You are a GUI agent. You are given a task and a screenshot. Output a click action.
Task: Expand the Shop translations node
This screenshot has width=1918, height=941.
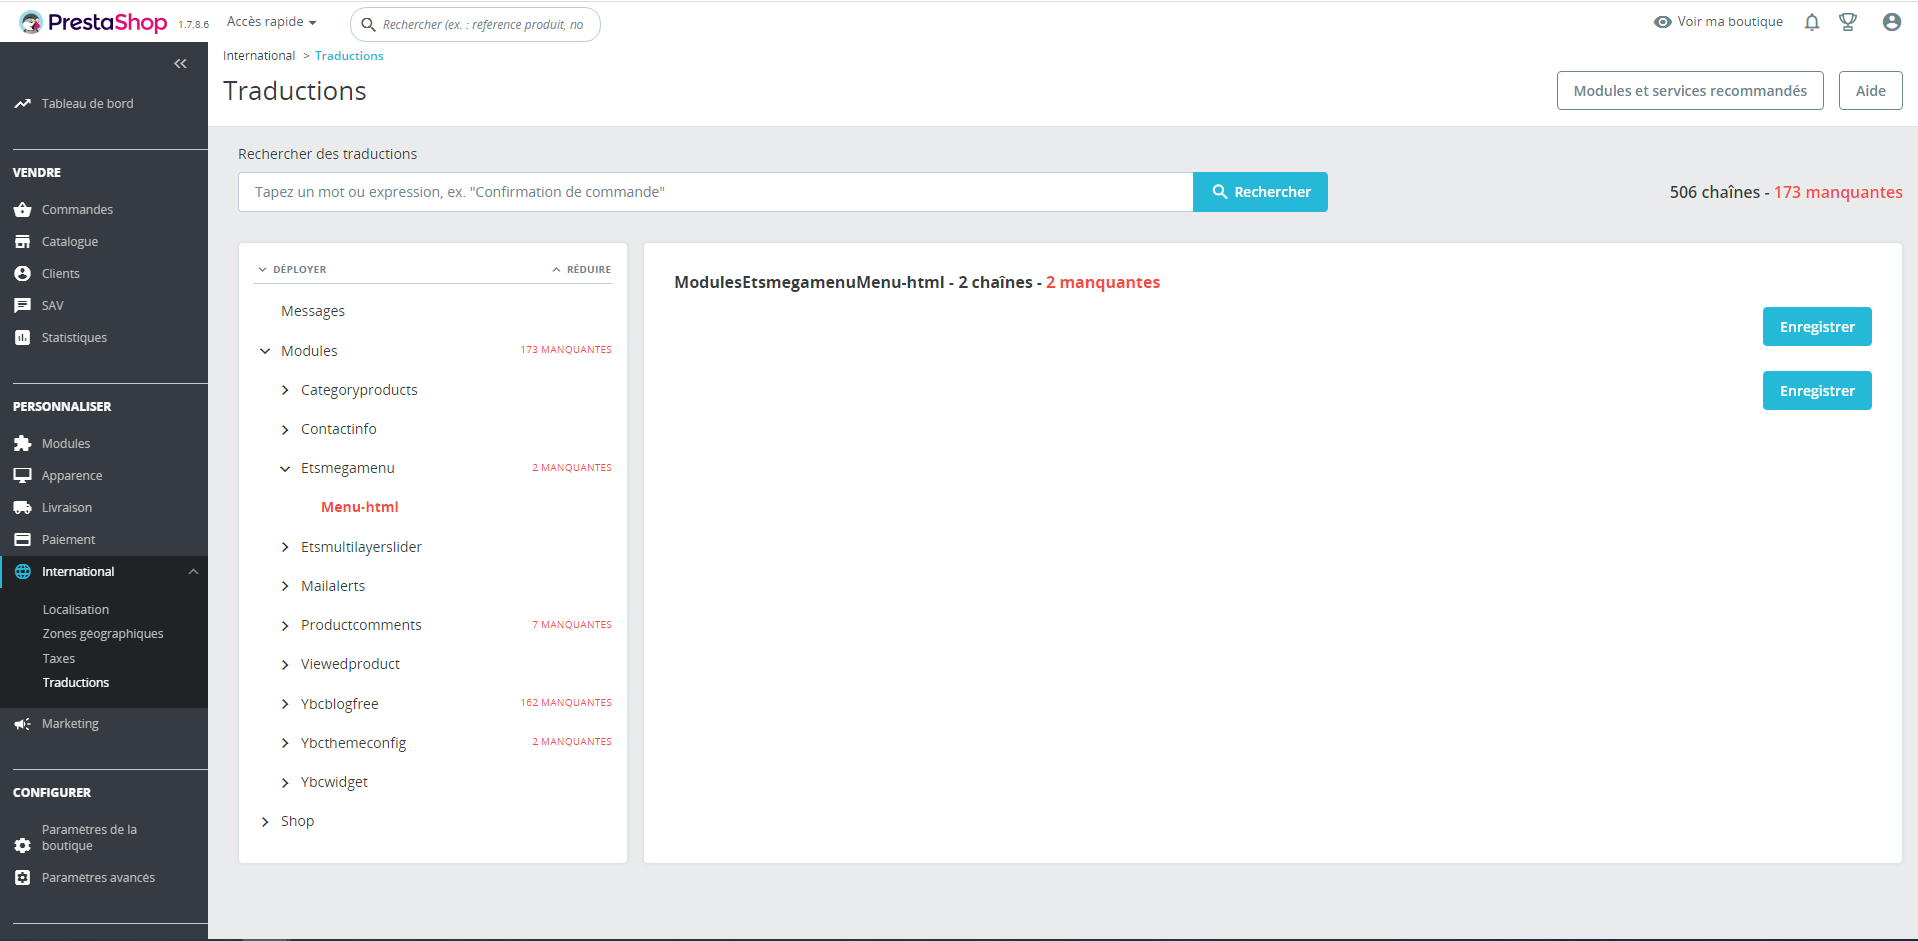tap(265, 822)
